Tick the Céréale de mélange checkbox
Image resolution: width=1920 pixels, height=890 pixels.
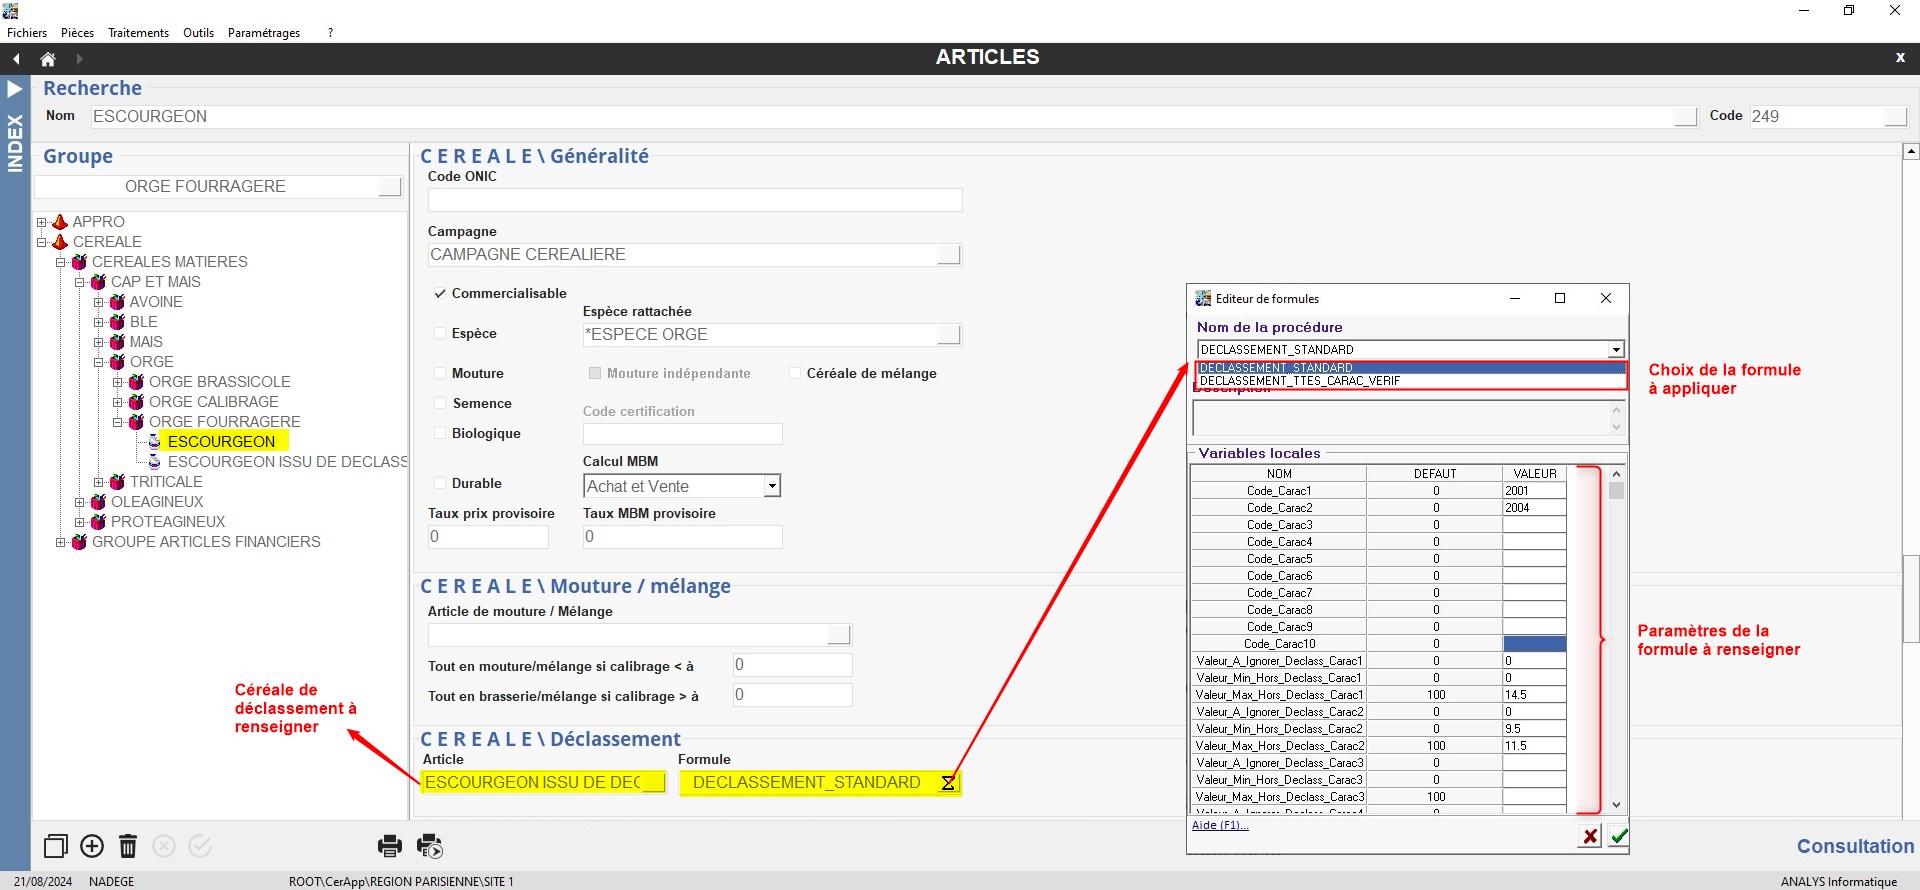coord(795,373)
